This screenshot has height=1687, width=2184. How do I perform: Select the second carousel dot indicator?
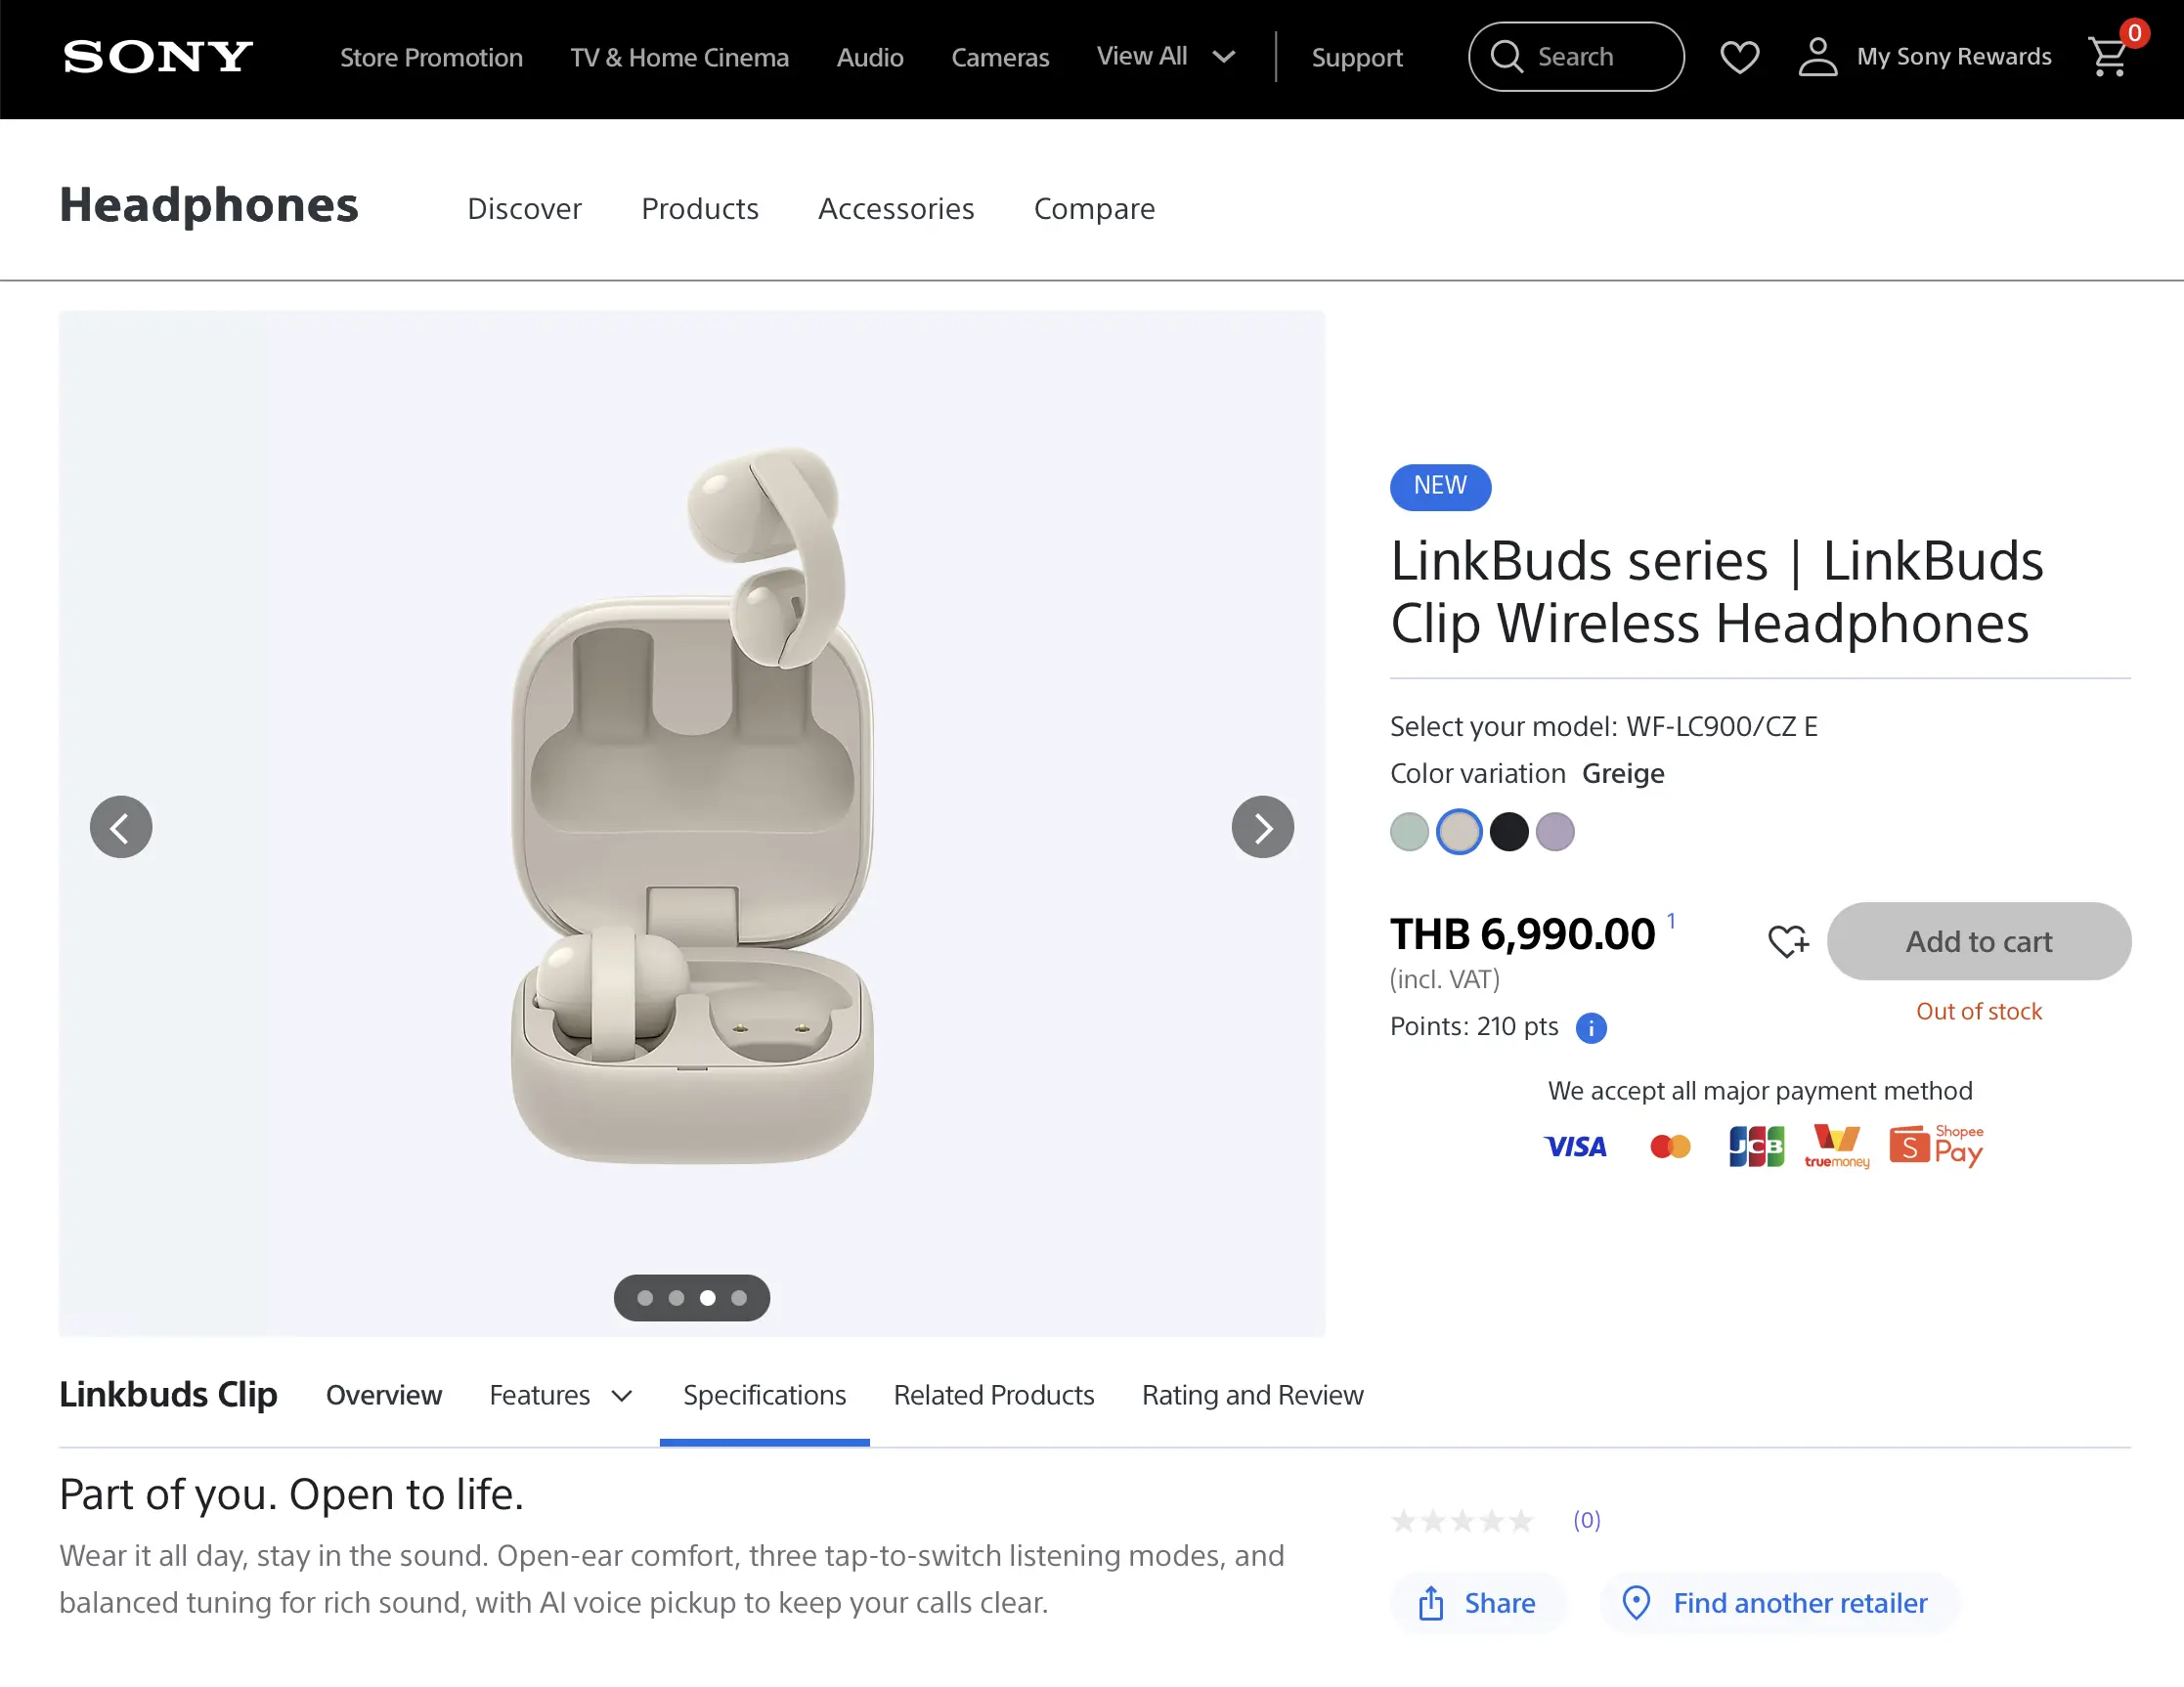pos(676,1298)
